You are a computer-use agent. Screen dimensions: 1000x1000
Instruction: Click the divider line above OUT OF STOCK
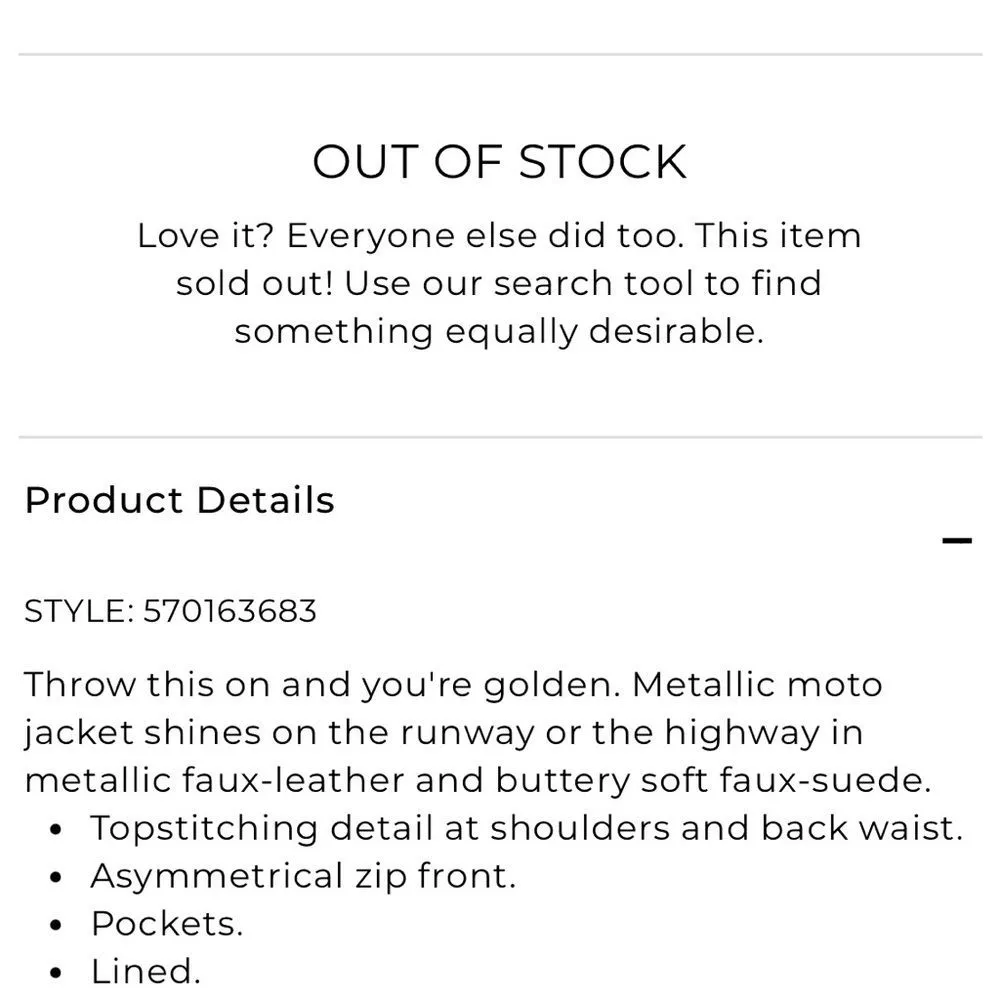(x=499, y=54)
